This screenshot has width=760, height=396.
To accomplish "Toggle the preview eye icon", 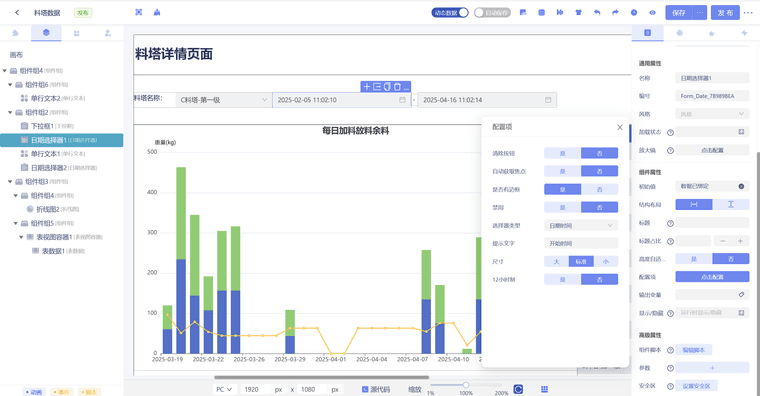I will (652, 13).
